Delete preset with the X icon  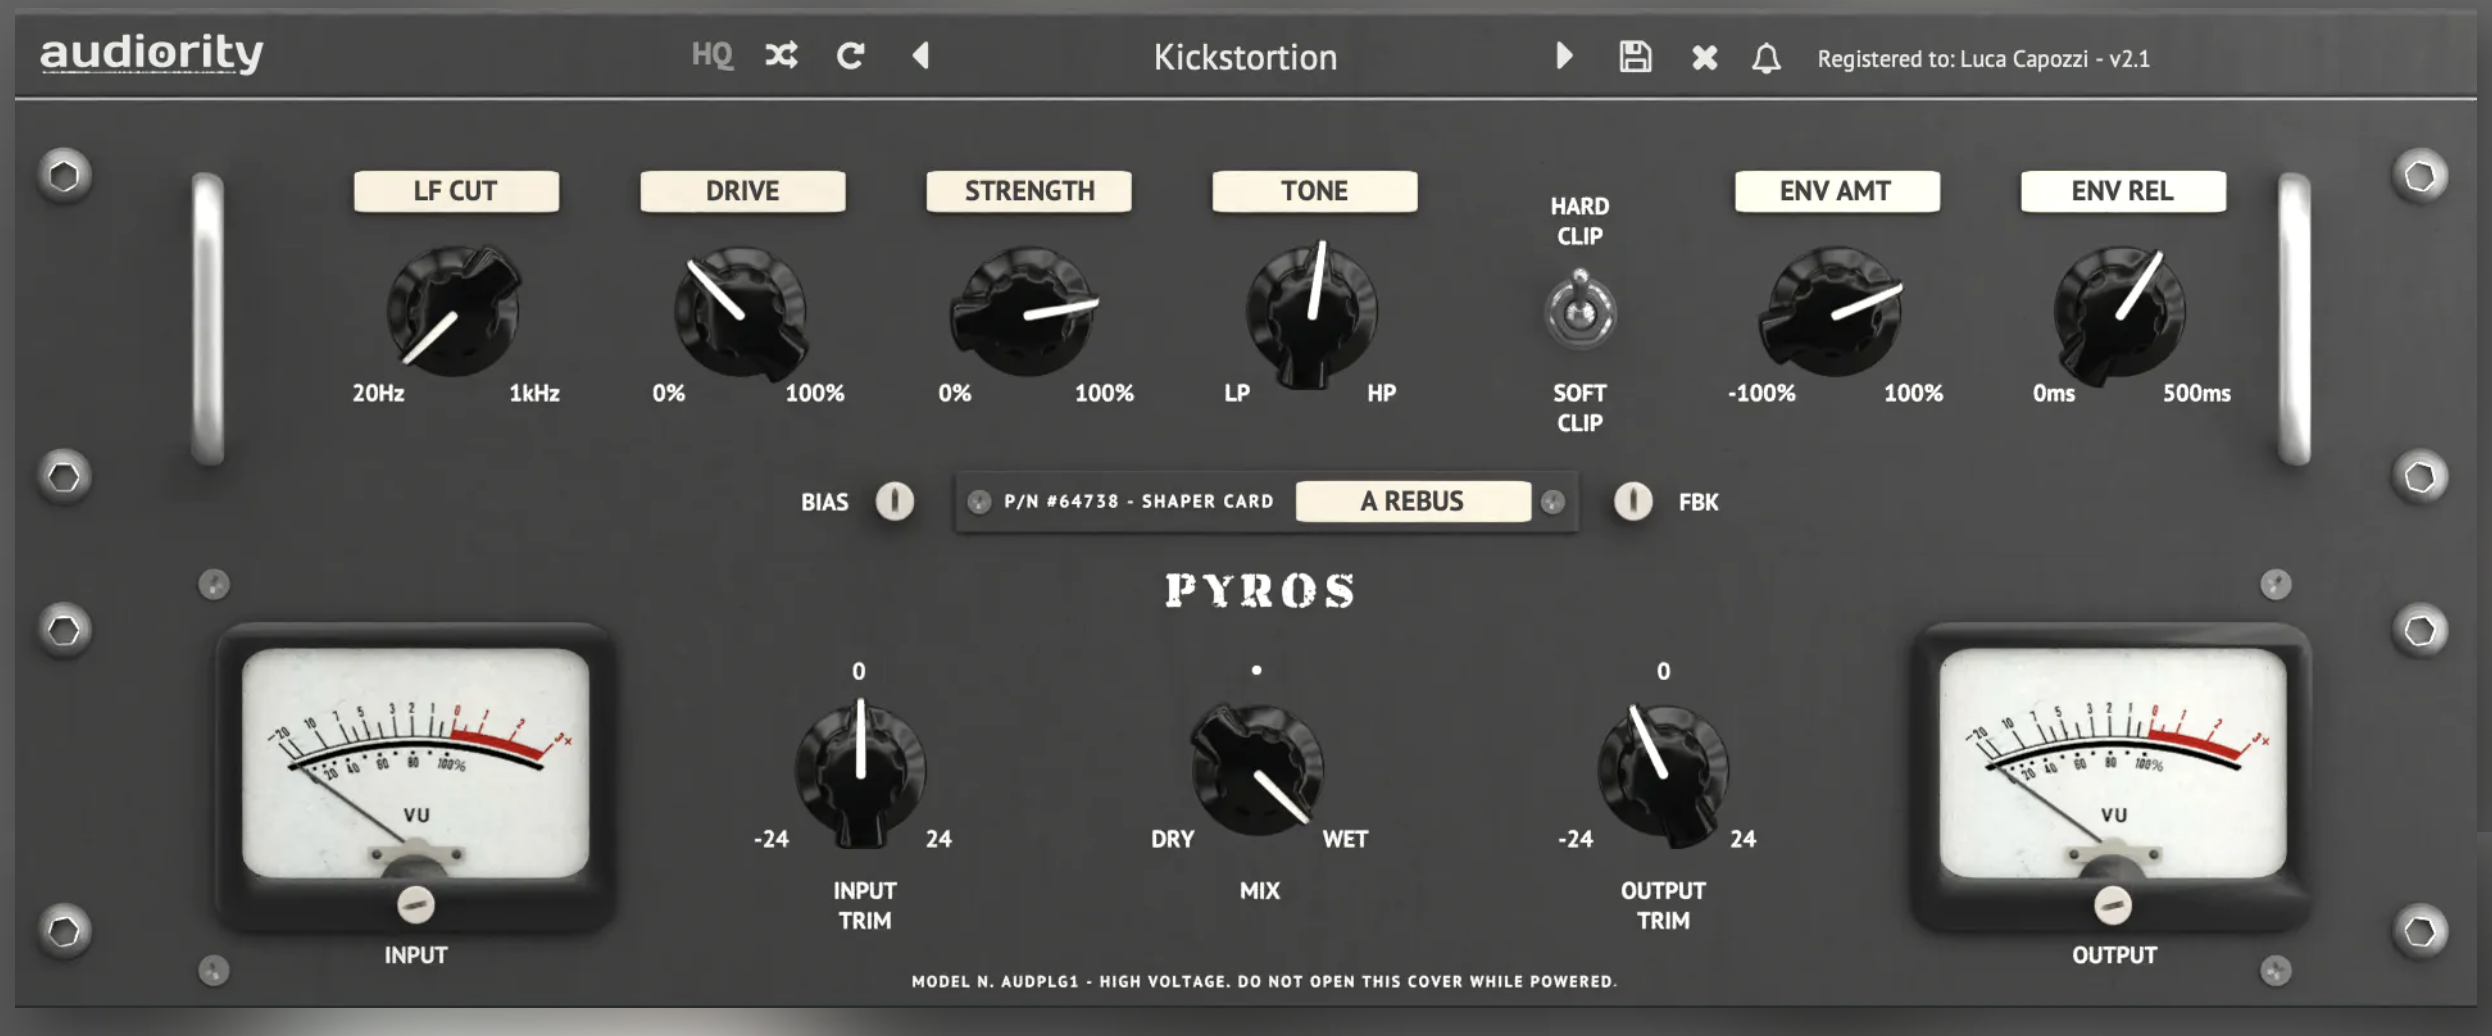pos(1704,58)
